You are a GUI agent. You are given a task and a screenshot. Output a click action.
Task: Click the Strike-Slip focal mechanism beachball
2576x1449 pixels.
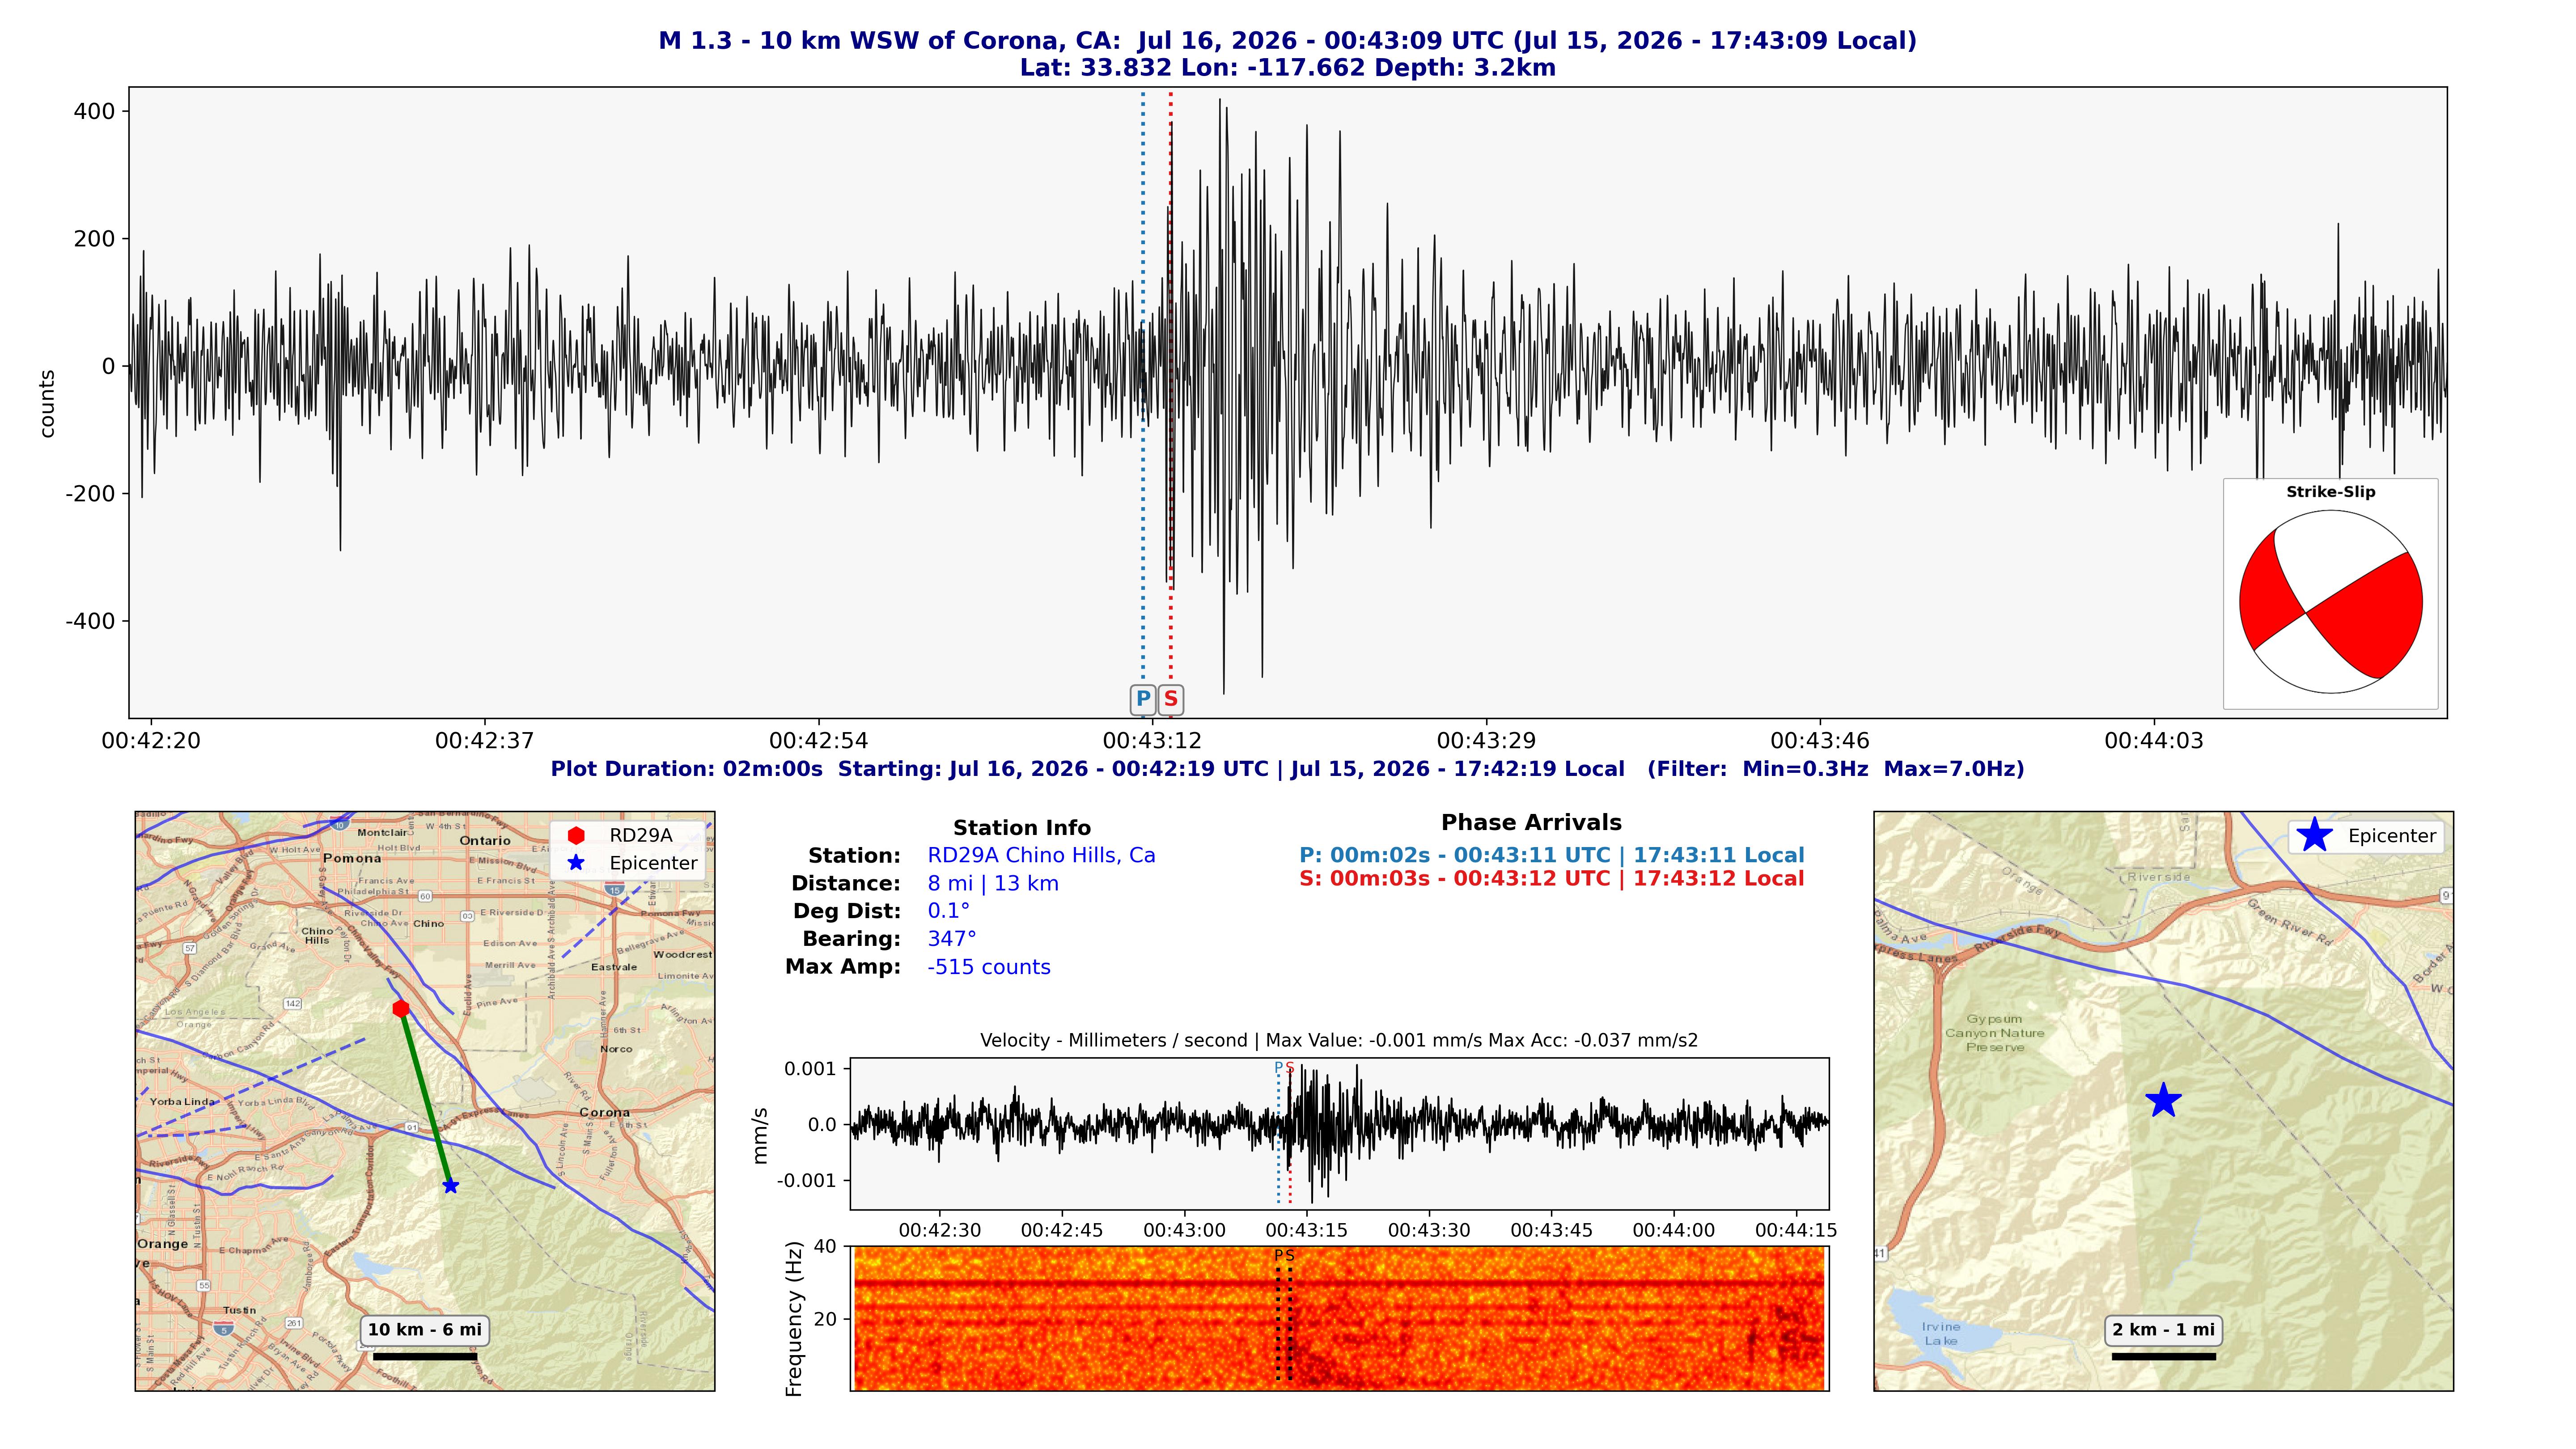pyautogui.click(x=2331, y=602)
